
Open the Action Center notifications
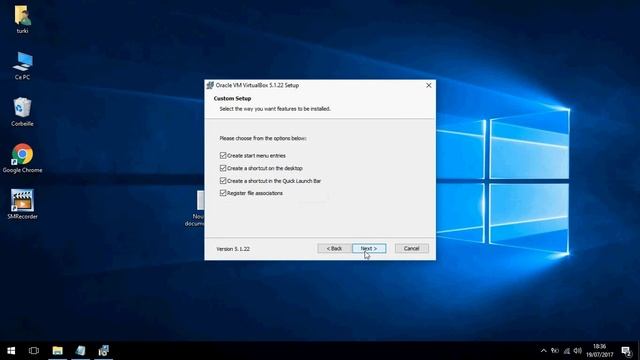[627, 351]
